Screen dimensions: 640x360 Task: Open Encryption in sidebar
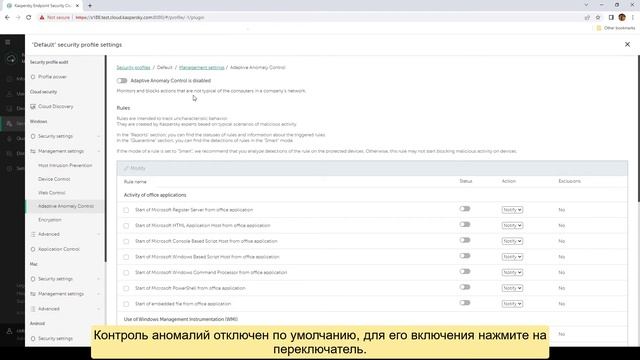click(x=49, y=220)
